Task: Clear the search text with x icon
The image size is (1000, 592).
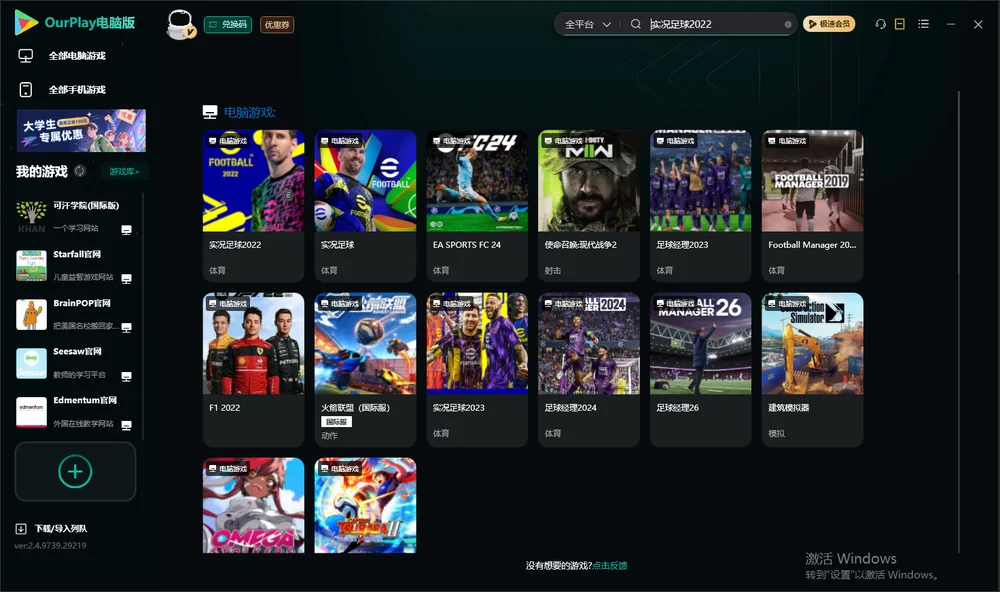Action: coord(788,24)
